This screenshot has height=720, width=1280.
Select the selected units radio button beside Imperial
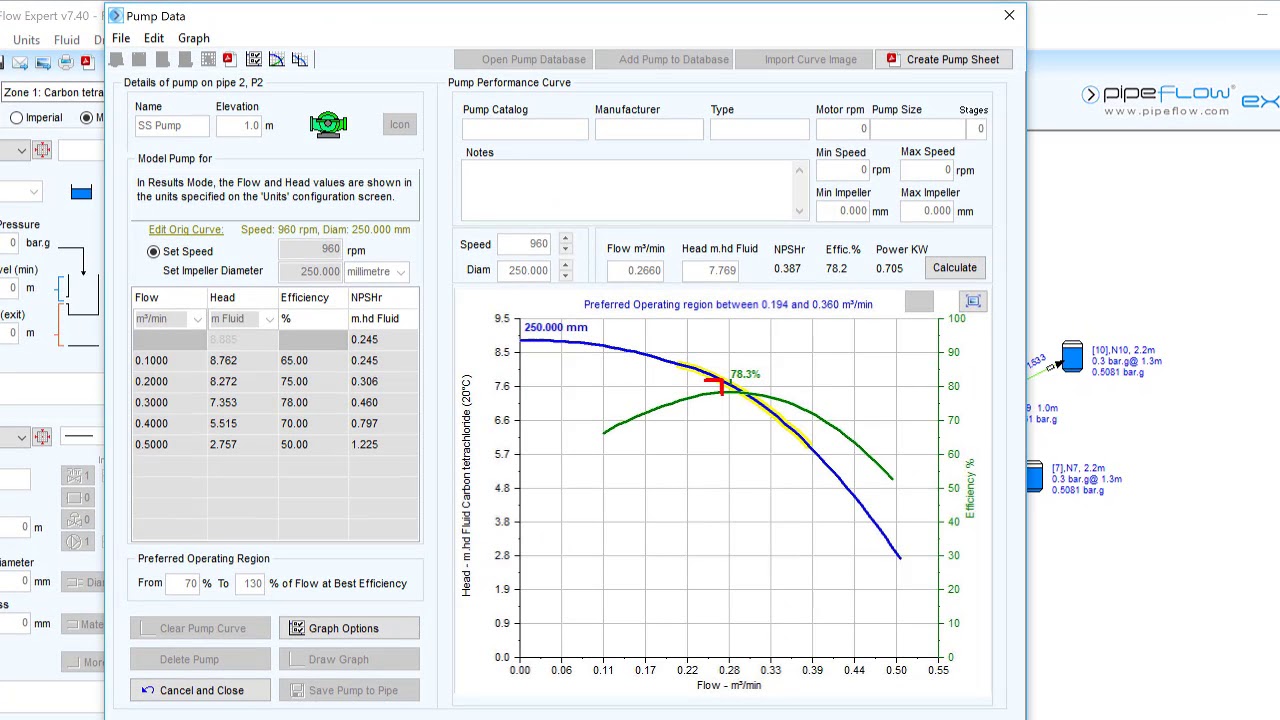87,118
